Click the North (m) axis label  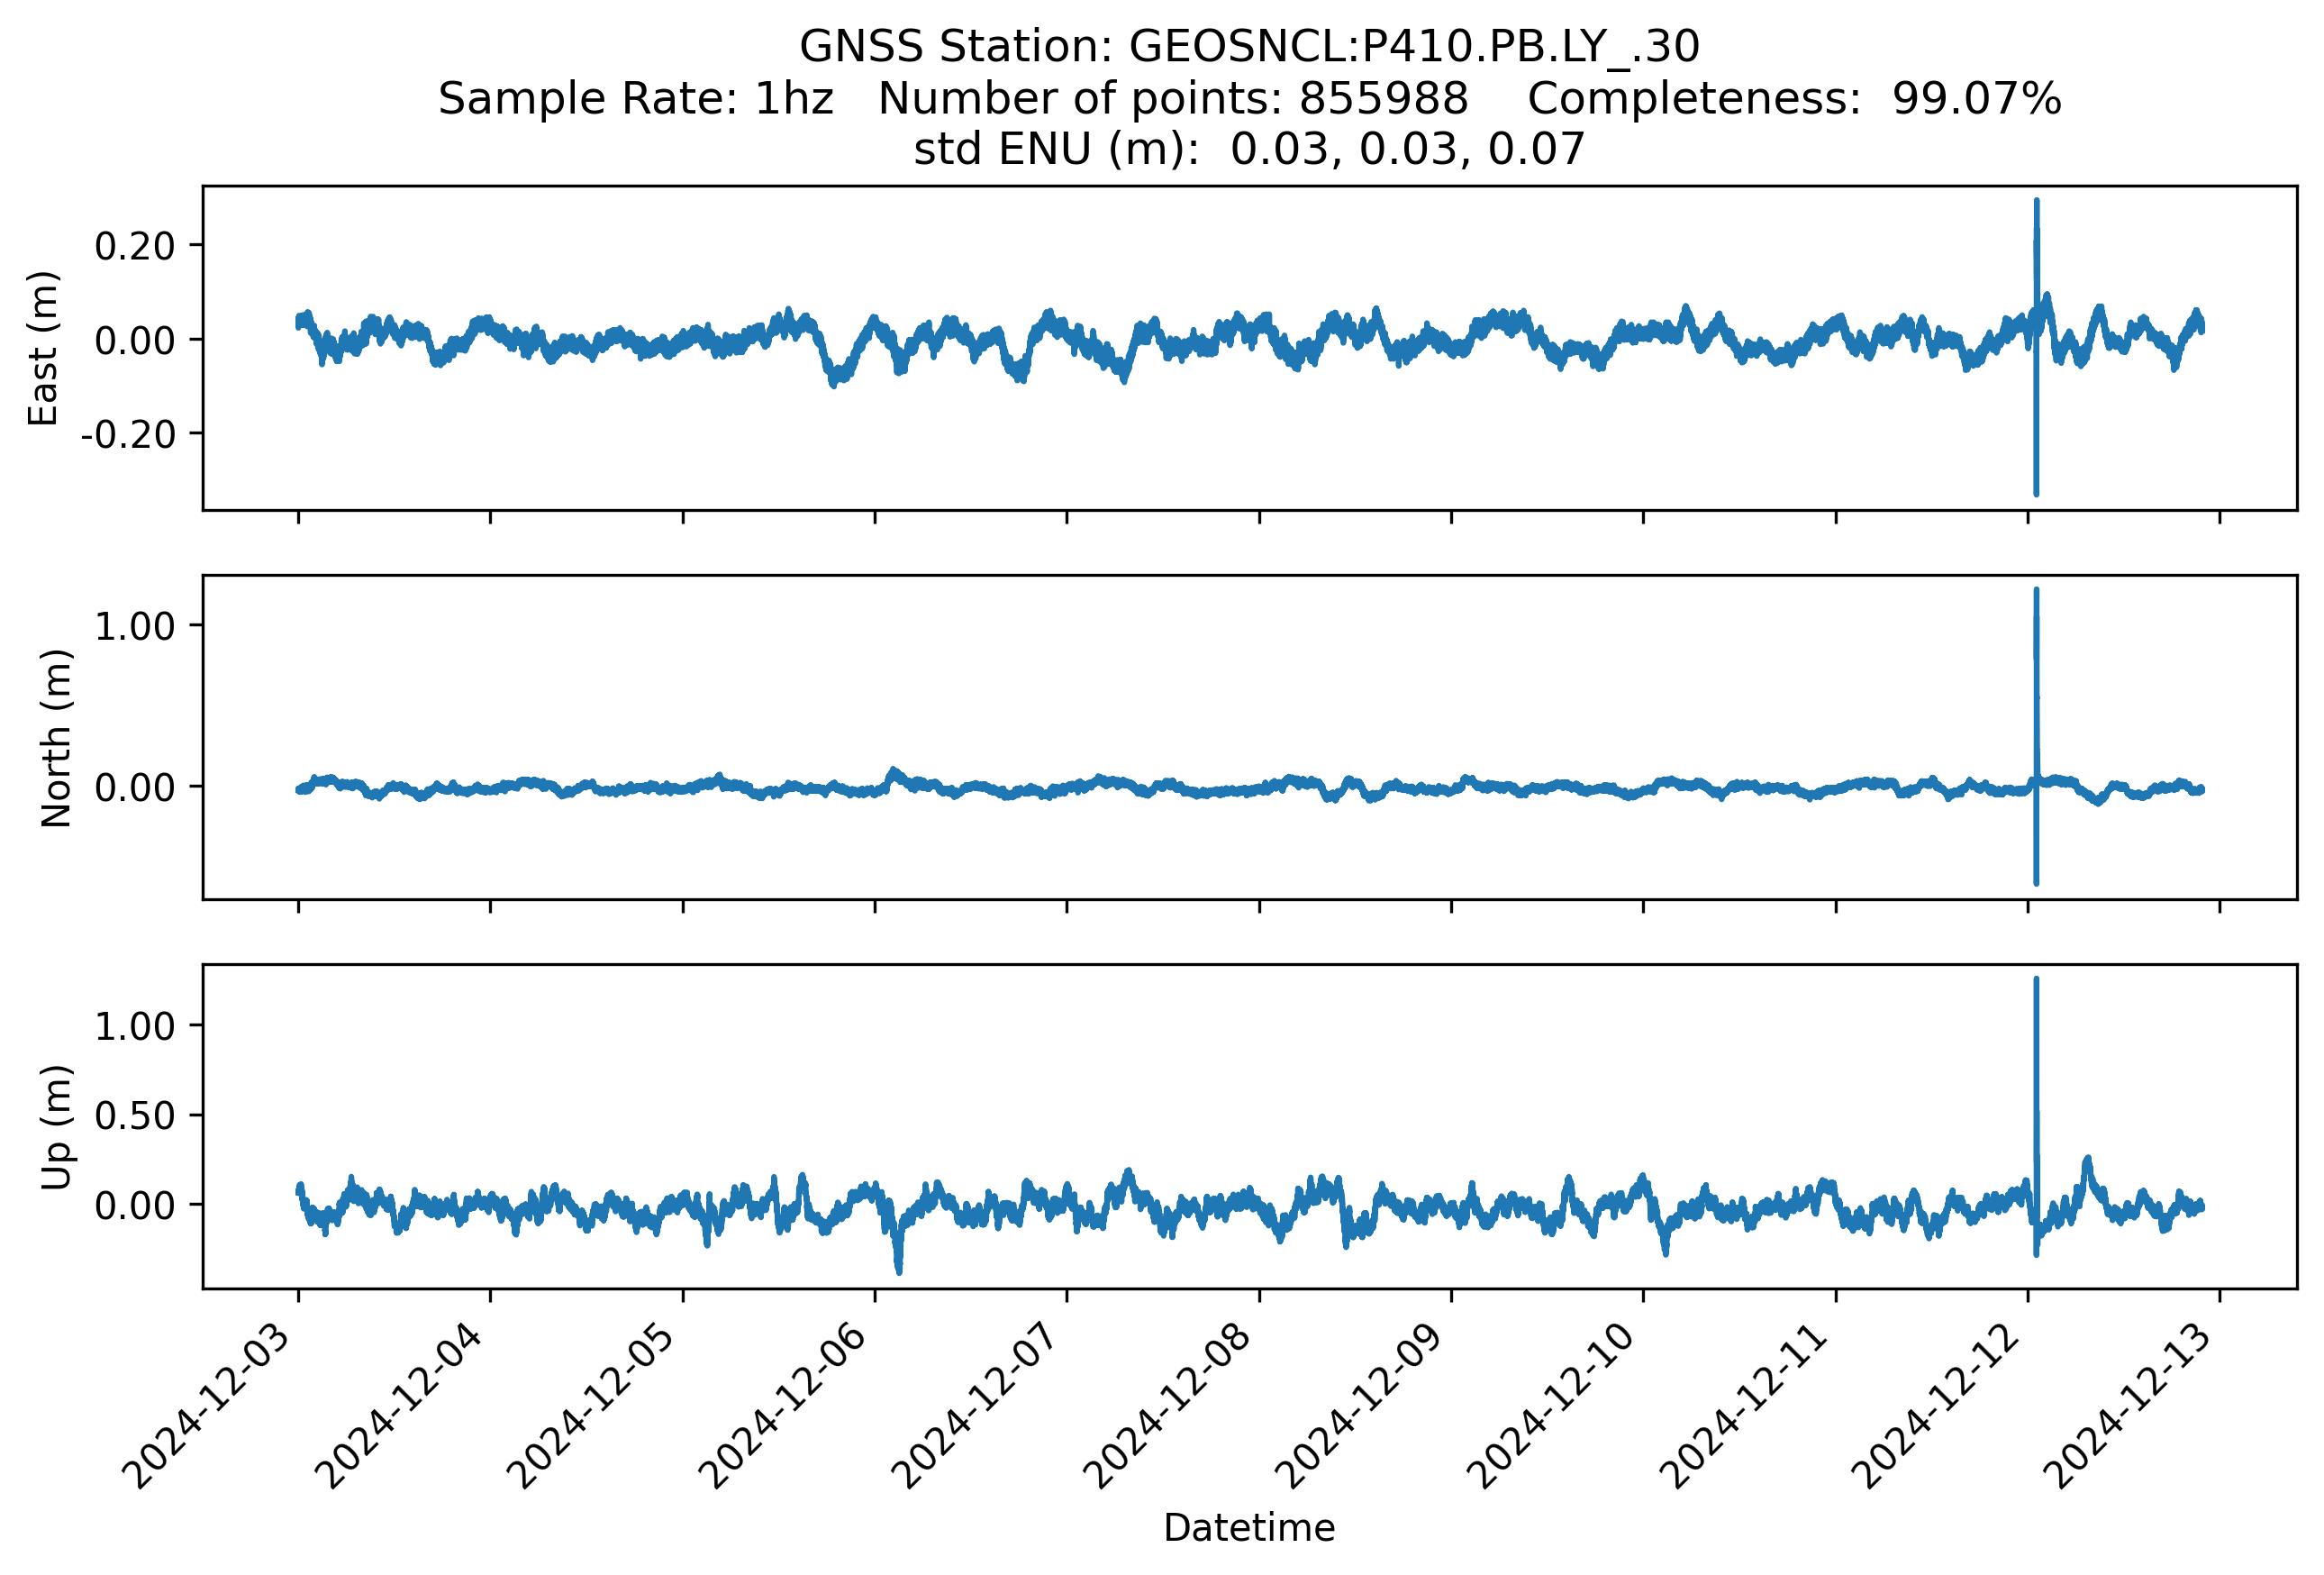(x=56, y=738)
